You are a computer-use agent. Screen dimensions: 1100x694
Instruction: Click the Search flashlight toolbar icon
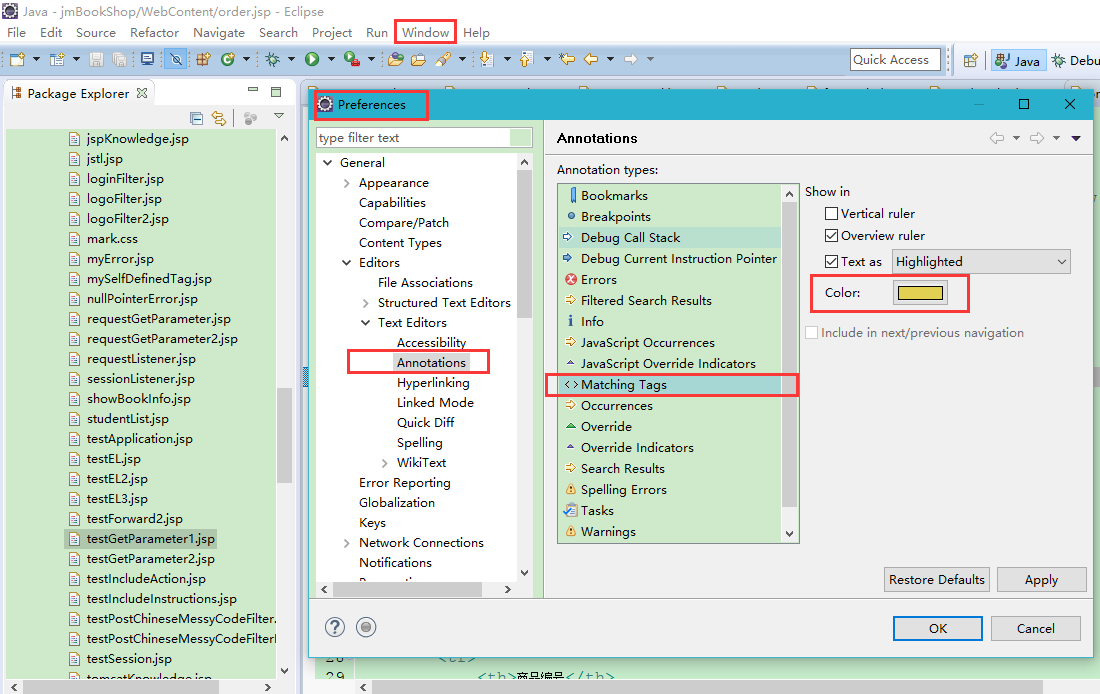pos(443,60)
